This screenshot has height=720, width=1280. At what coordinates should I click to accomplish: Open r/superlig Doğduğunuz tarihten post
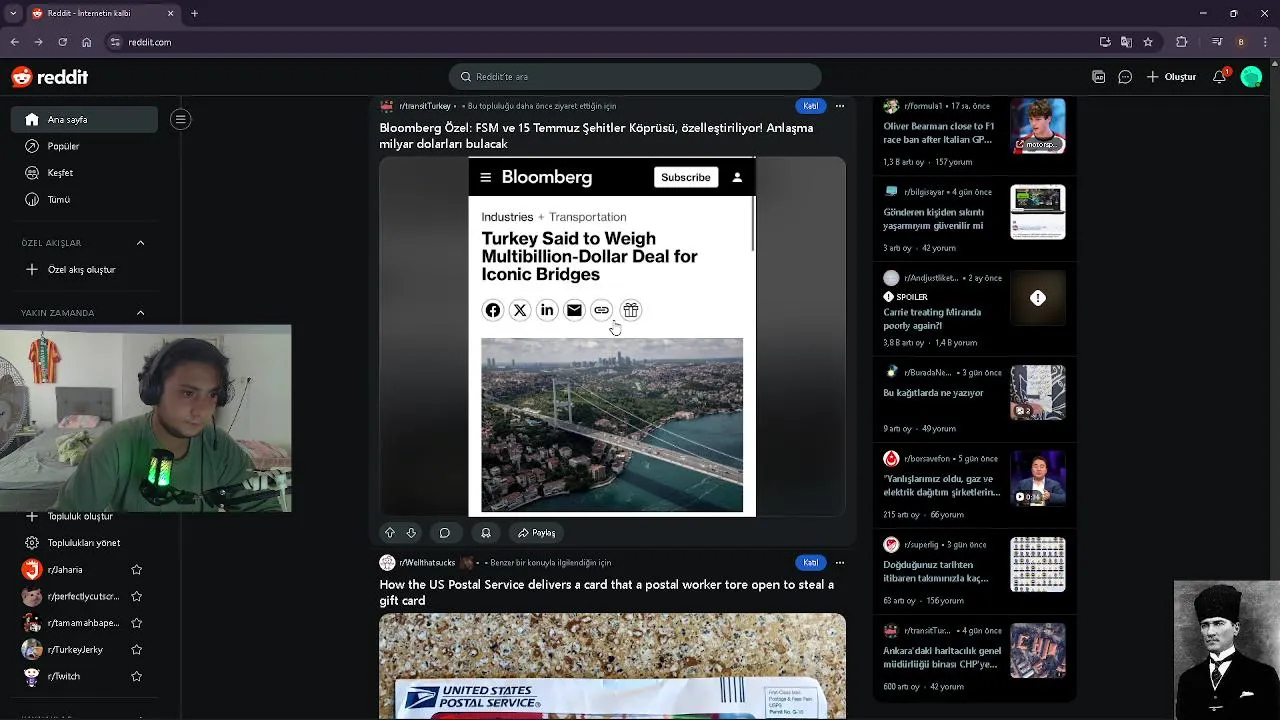pyautogui.click(x=936, y=571)
